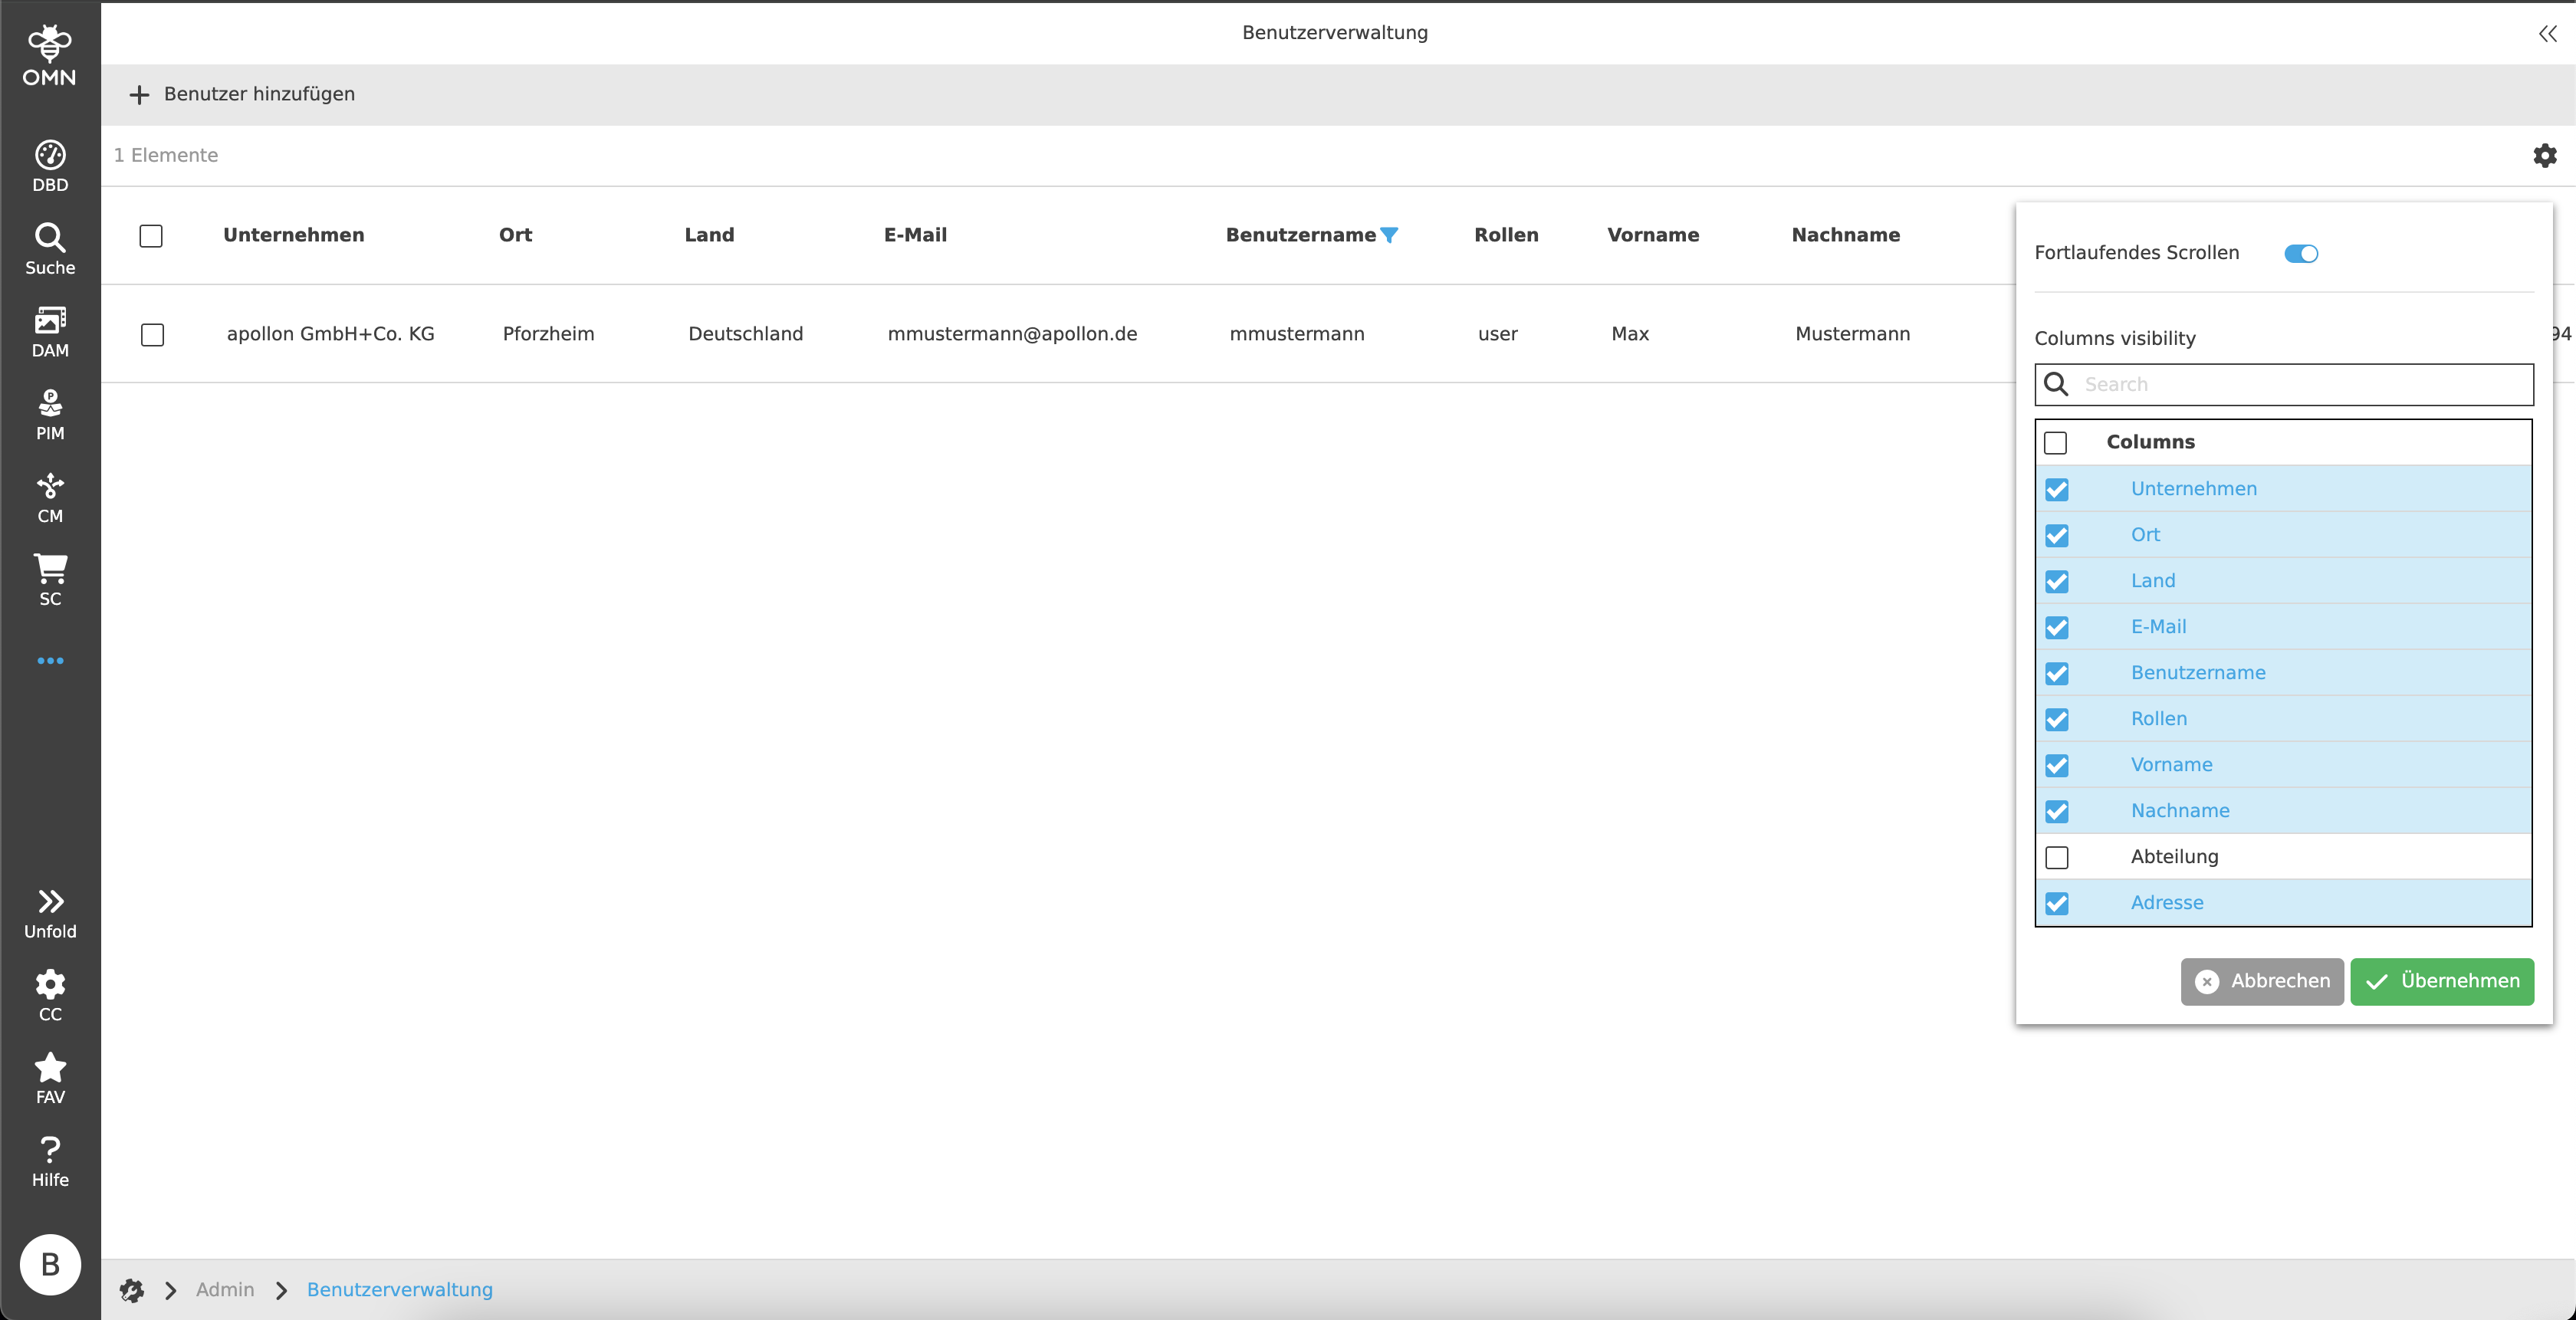Show more modules via three dots
Viewport: 2576px width, 1320px height.
[x=50, y=661]
